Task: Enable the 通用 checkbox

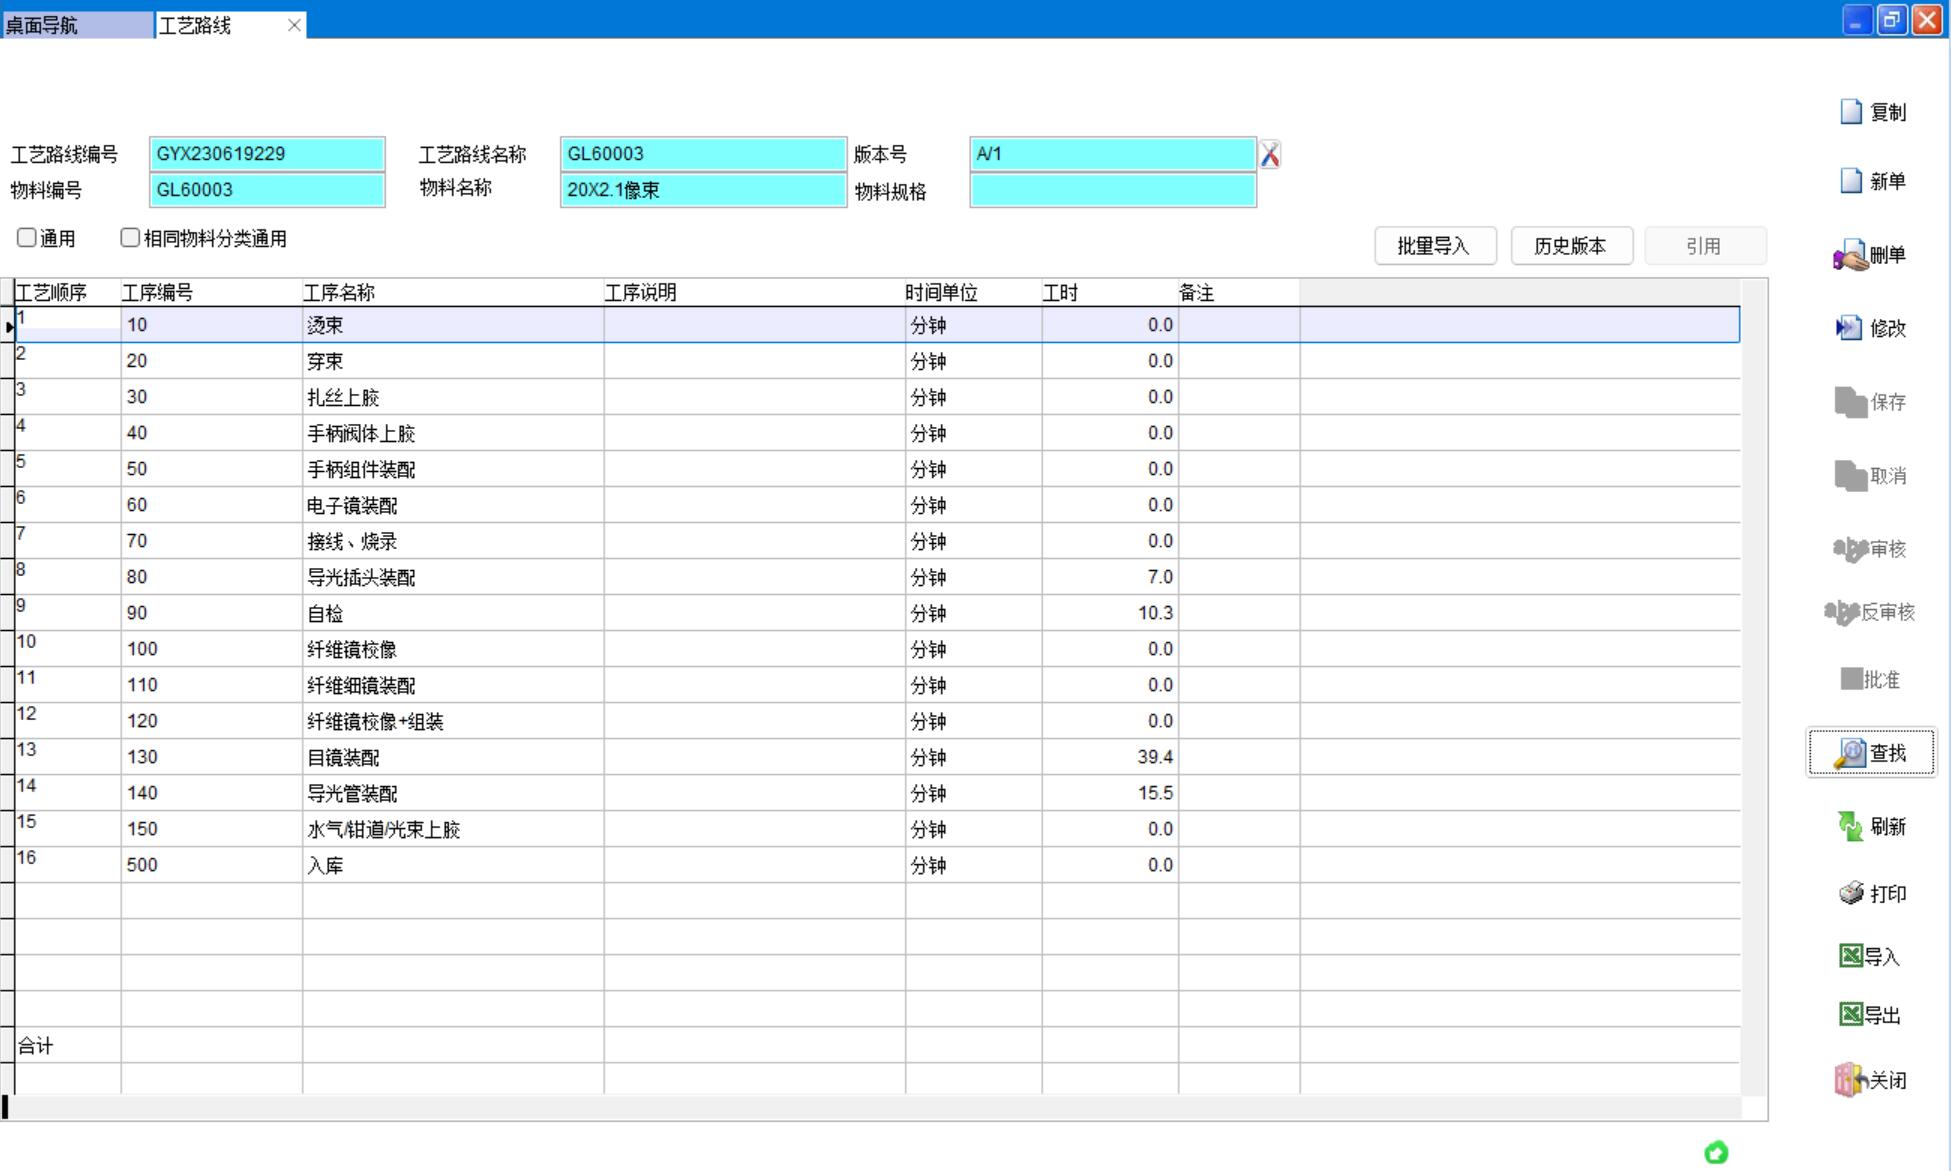Action: (27, 238)
